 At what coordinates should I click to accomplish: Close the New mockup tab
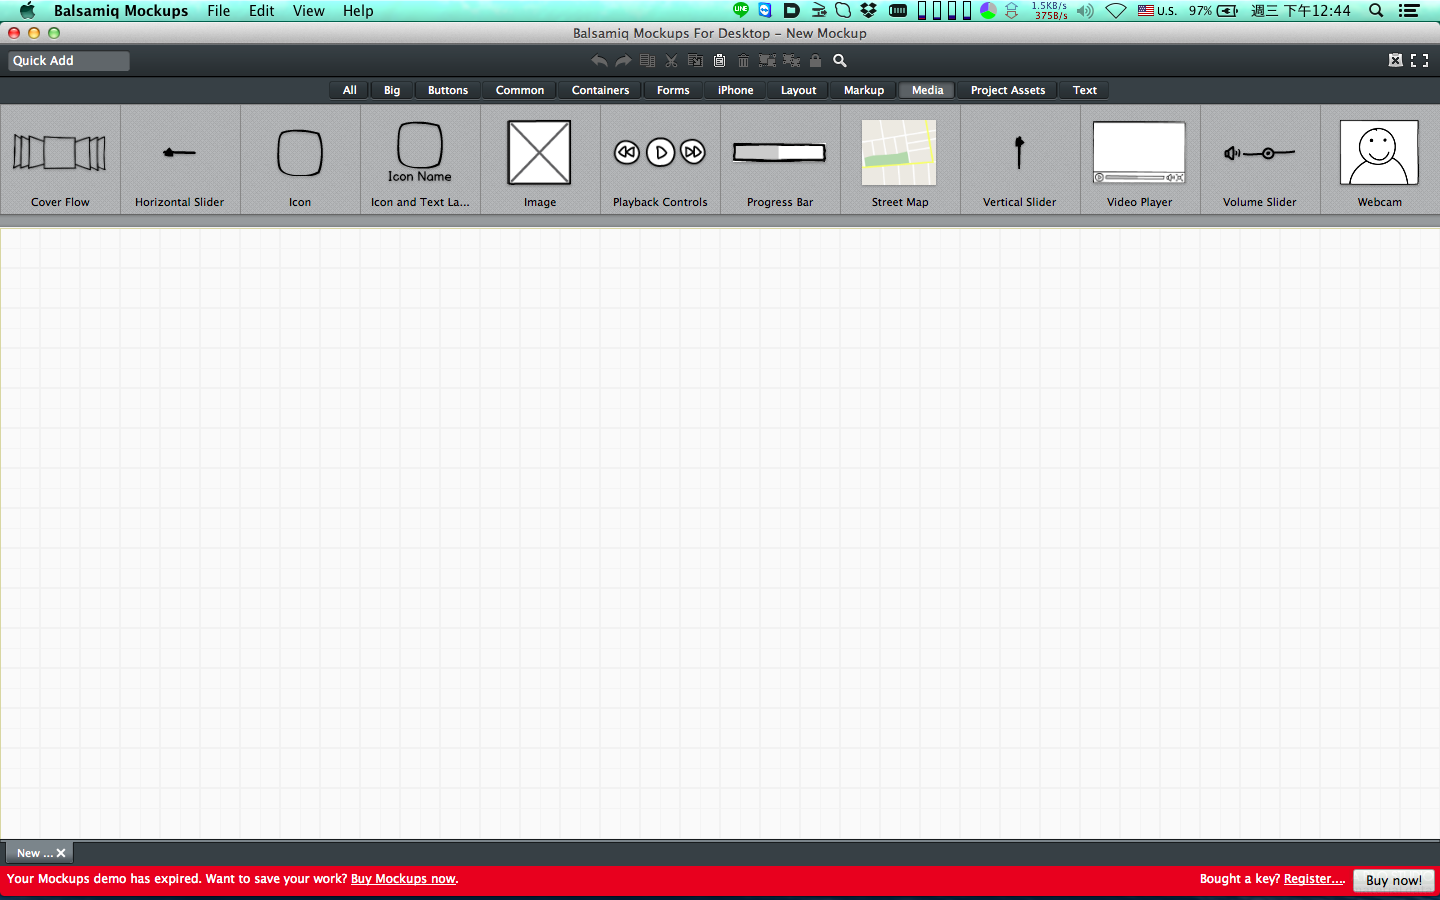pos(61,853)
